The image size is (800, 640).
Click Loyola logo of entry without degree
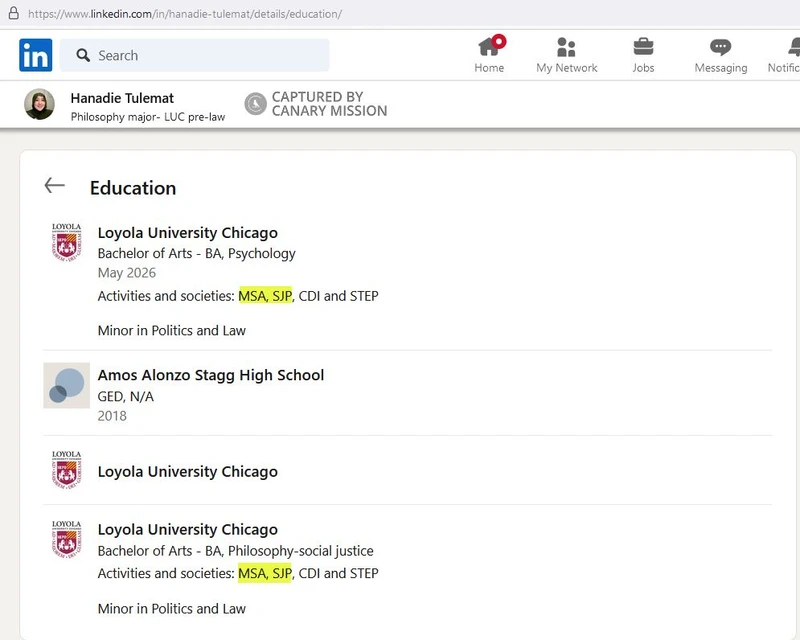point(66,470)
